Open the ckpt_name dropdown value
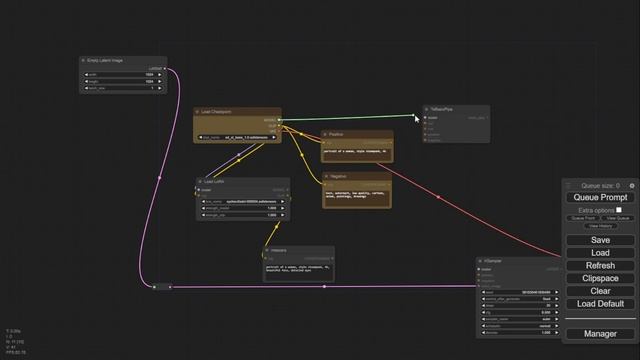Screen dimensions: 640x360 coord(237,138)
